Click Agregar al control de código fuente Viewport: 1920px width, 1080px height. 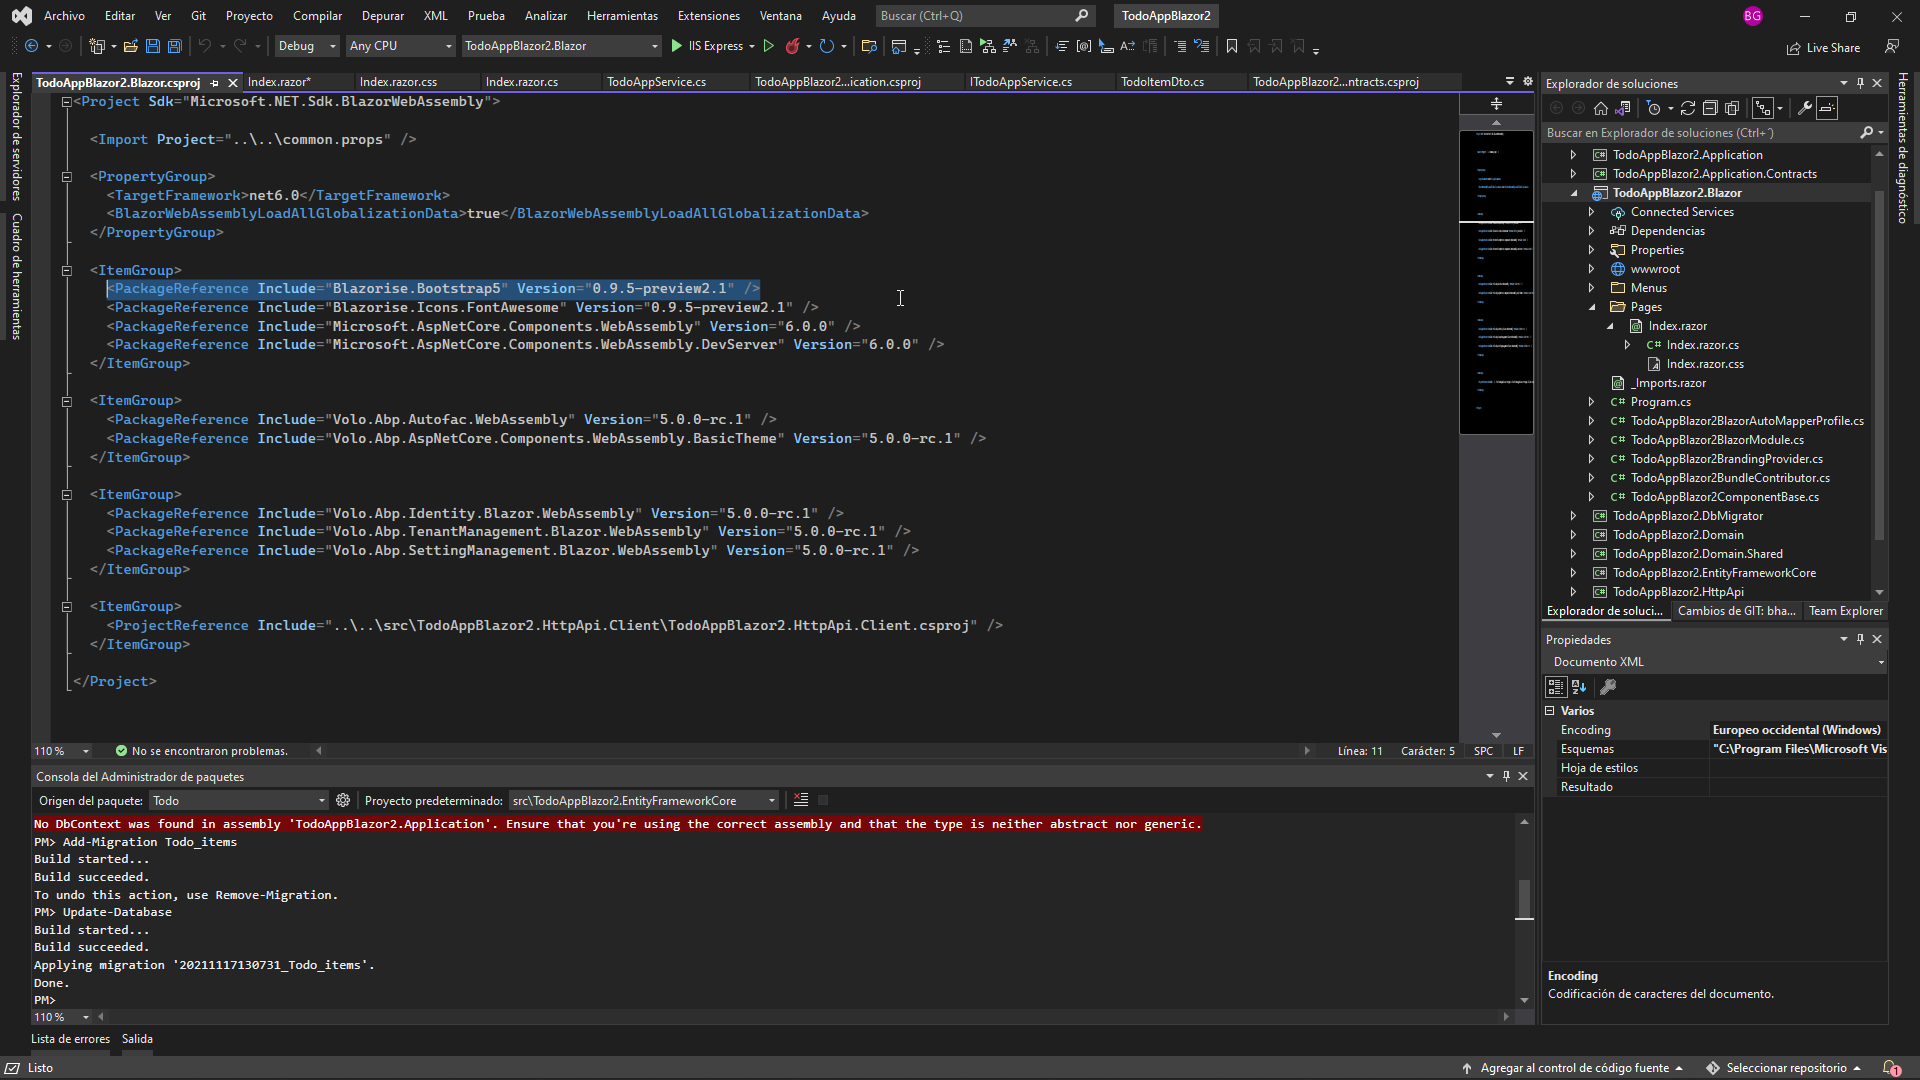coord(1573,1068)
